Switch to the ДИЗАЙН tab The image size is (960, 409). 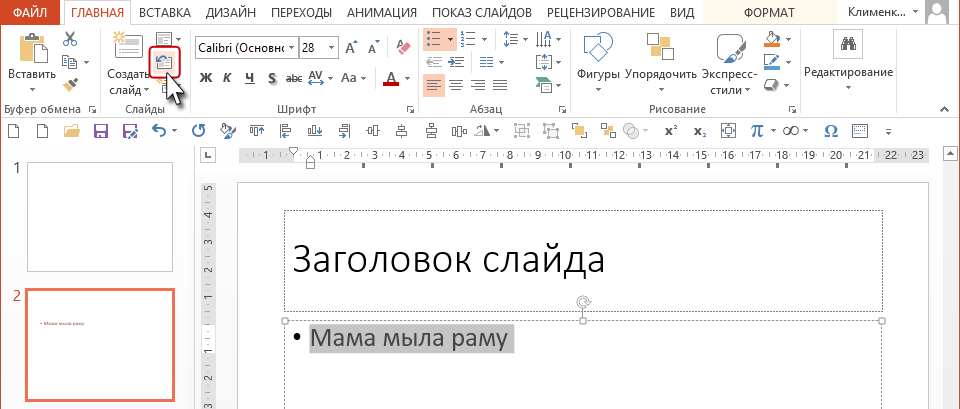click(230, 12)
